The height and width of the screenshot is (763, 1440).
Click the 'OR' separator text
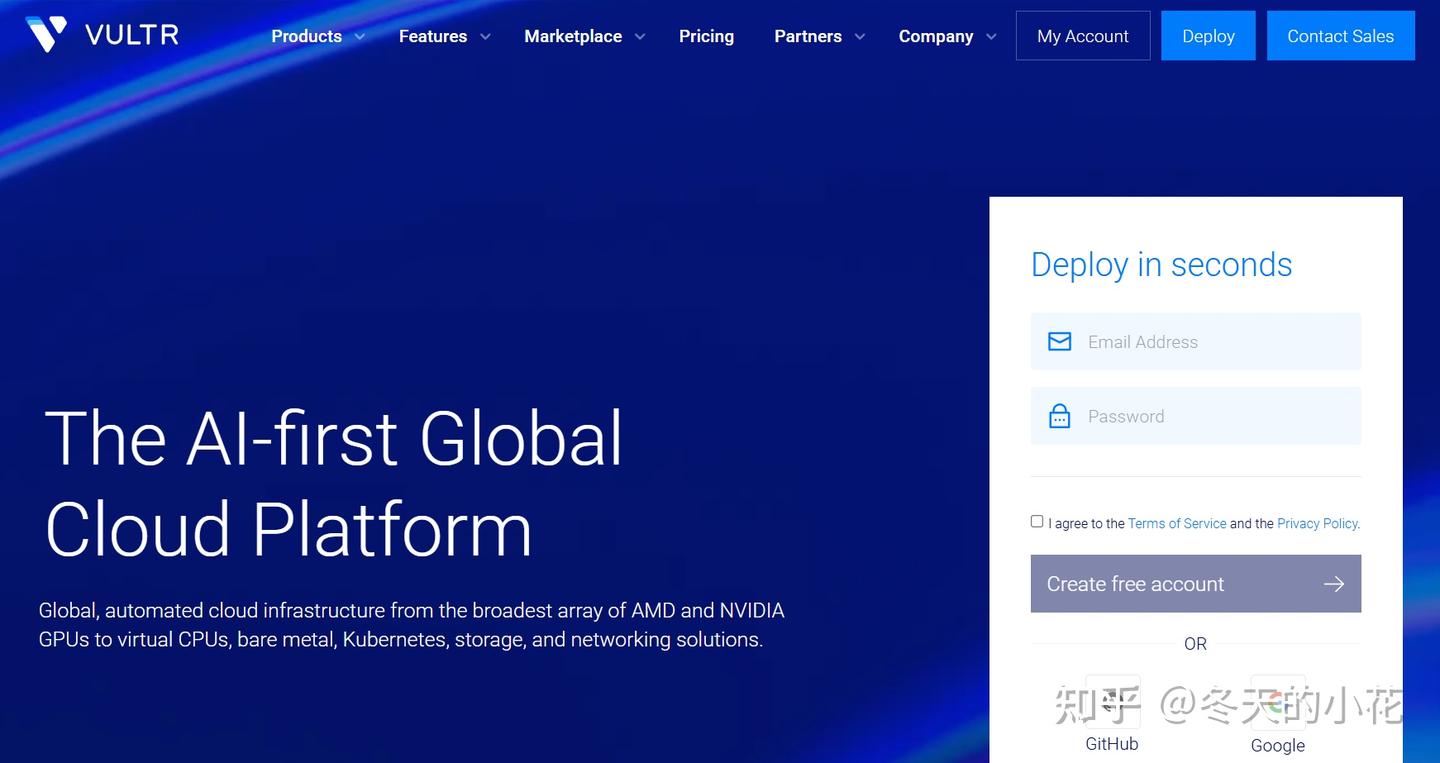click(x=1196, y=644)
